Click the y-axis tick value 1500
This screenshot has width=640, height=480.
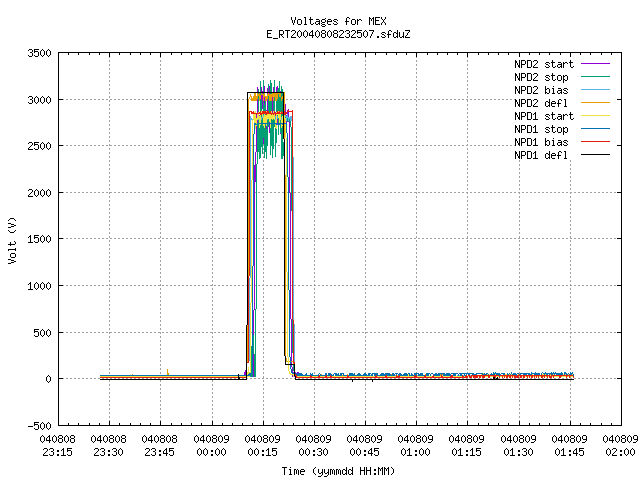(40, 239)
